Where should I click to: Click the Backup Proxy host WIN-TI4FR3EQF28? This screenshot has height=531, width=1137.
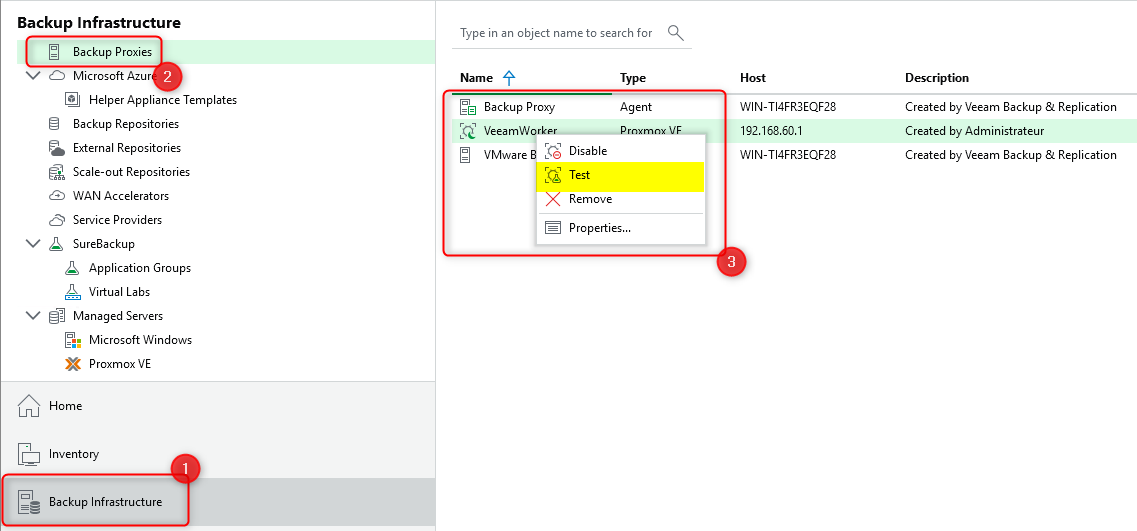788,107
